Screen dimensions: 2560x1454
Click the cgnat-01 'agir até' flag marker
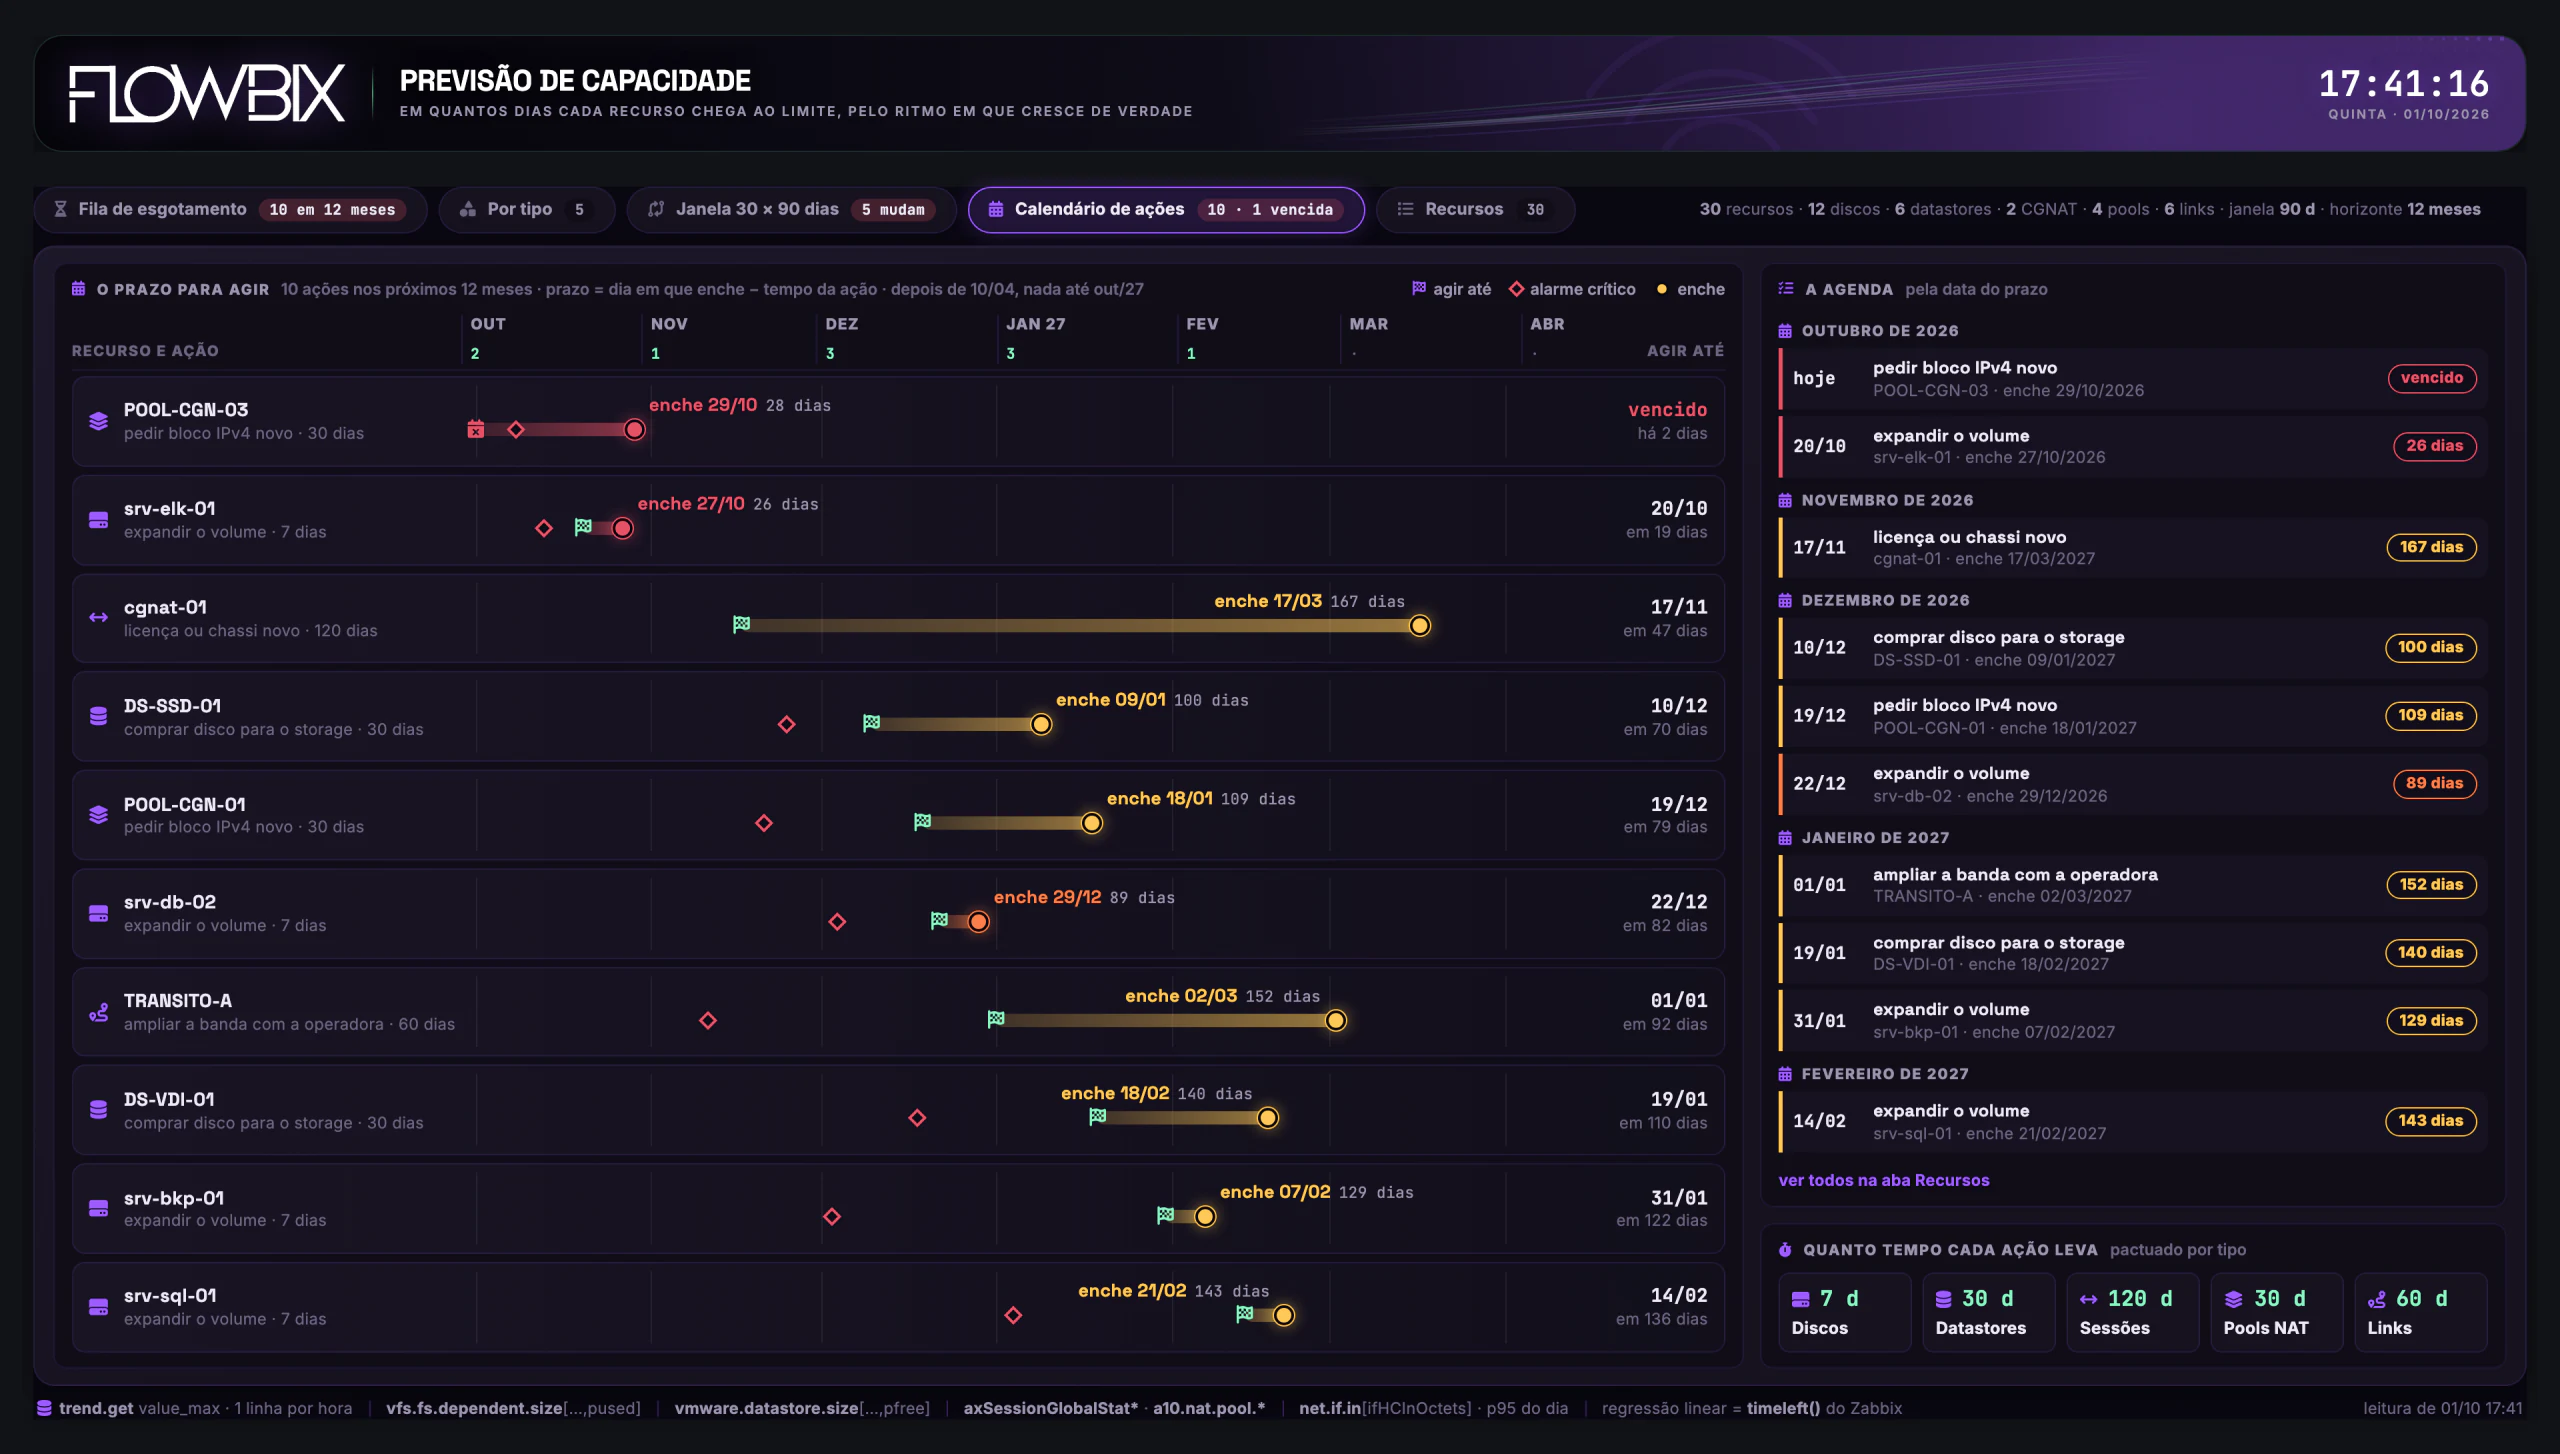point(741,624)
